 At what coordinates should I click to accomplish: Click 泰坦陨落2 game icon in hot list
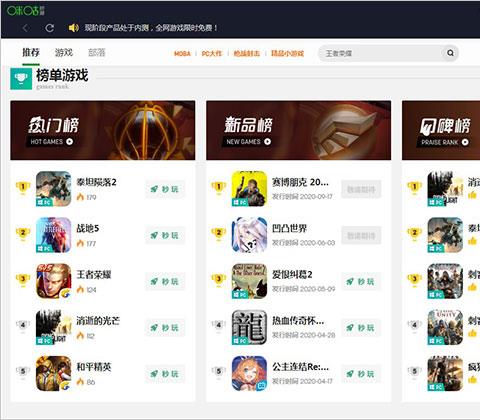[x=54, y=189]
